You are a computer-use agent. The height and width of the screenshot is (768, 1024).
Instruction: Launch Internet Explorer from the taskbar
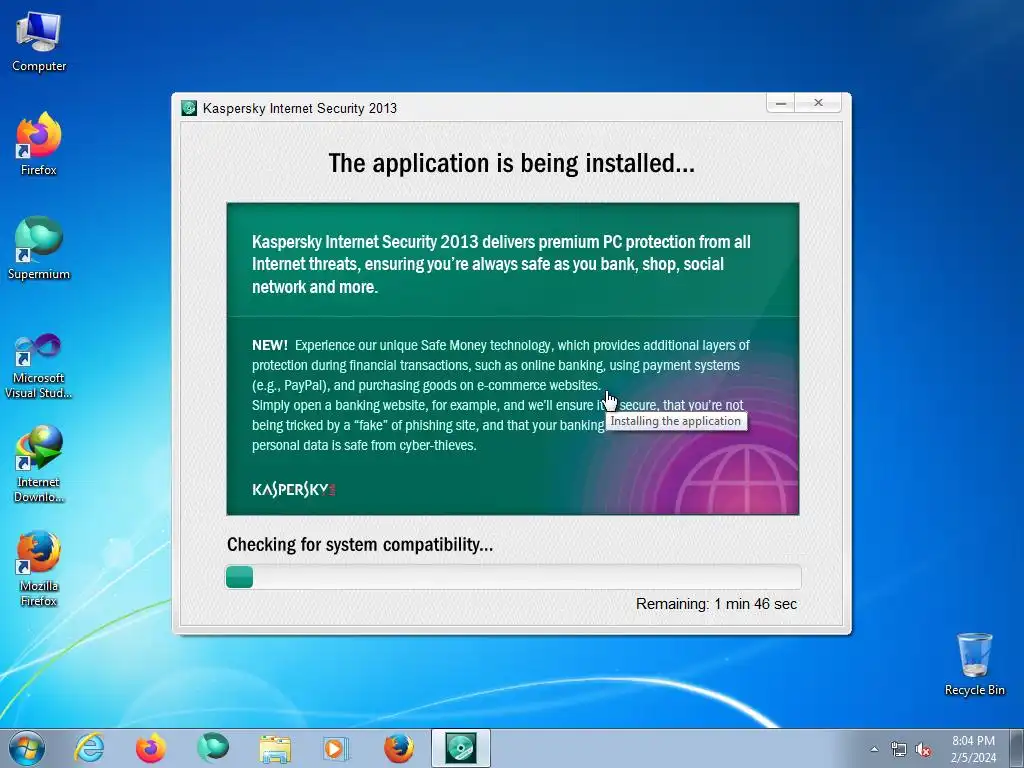tap(89, 748)
